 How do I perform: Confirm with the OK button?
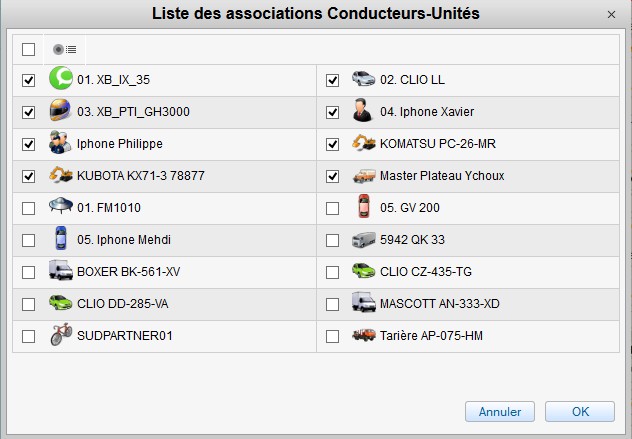[x=580, y=412]
